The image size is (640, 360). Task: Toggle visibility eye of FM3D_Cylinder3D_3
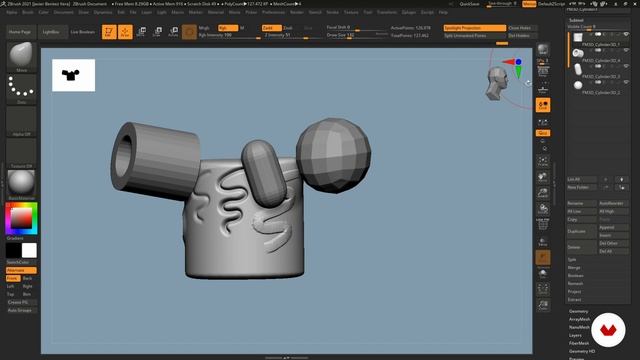(x=626, y=66)
